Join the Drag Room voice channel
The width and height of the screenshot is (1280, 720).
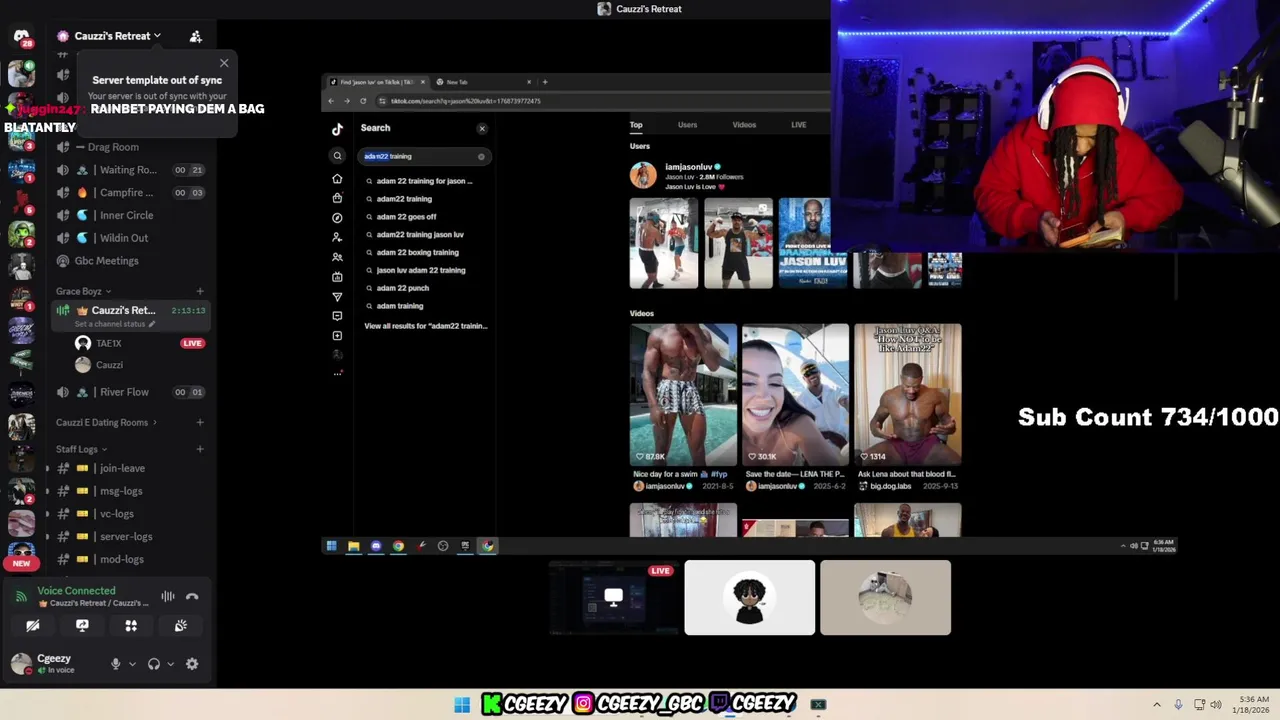click(x=130, y=147)
